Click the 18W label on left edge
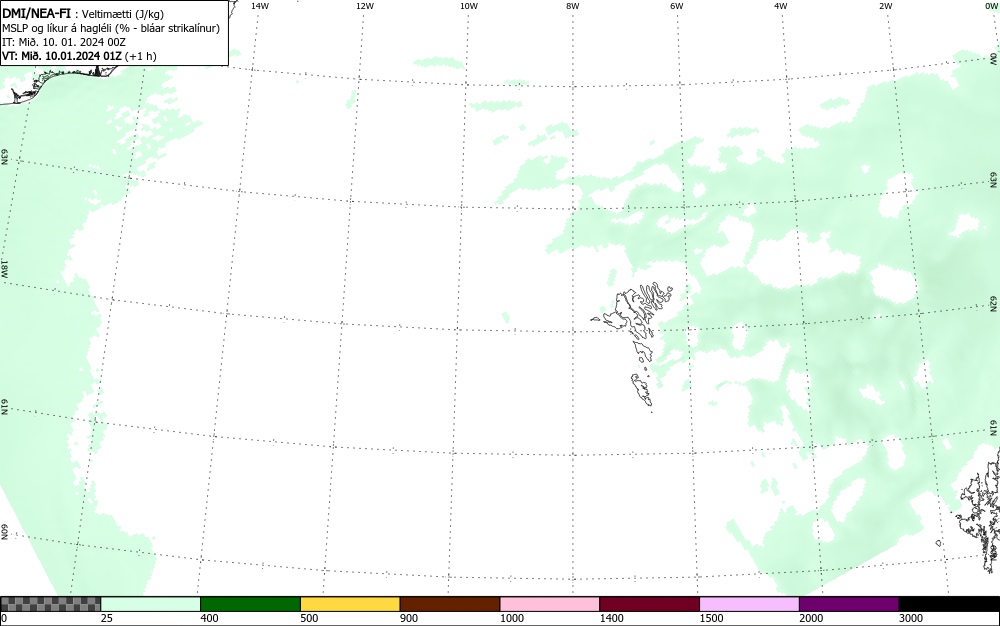Viewport: 1000px width, 626px height. pyautogui.click(x=4, y=268)
